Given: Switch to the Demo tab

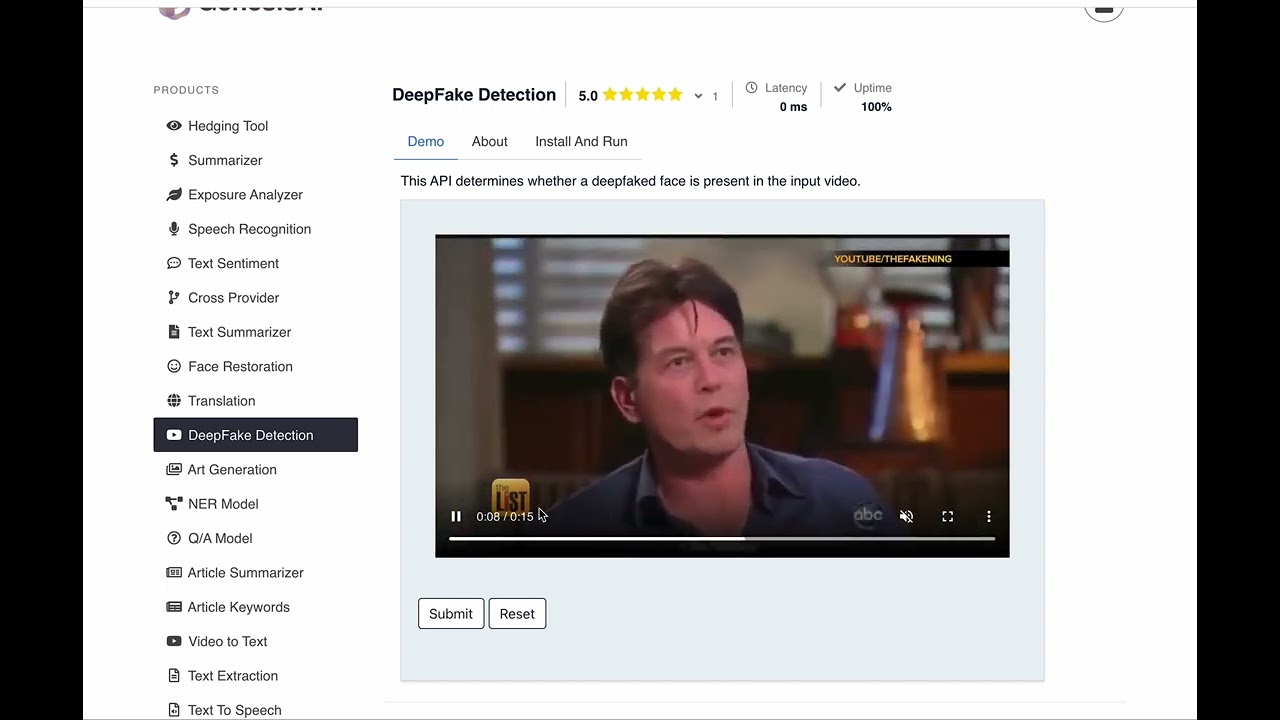Looking at the screenshot, I should [426, 142].
